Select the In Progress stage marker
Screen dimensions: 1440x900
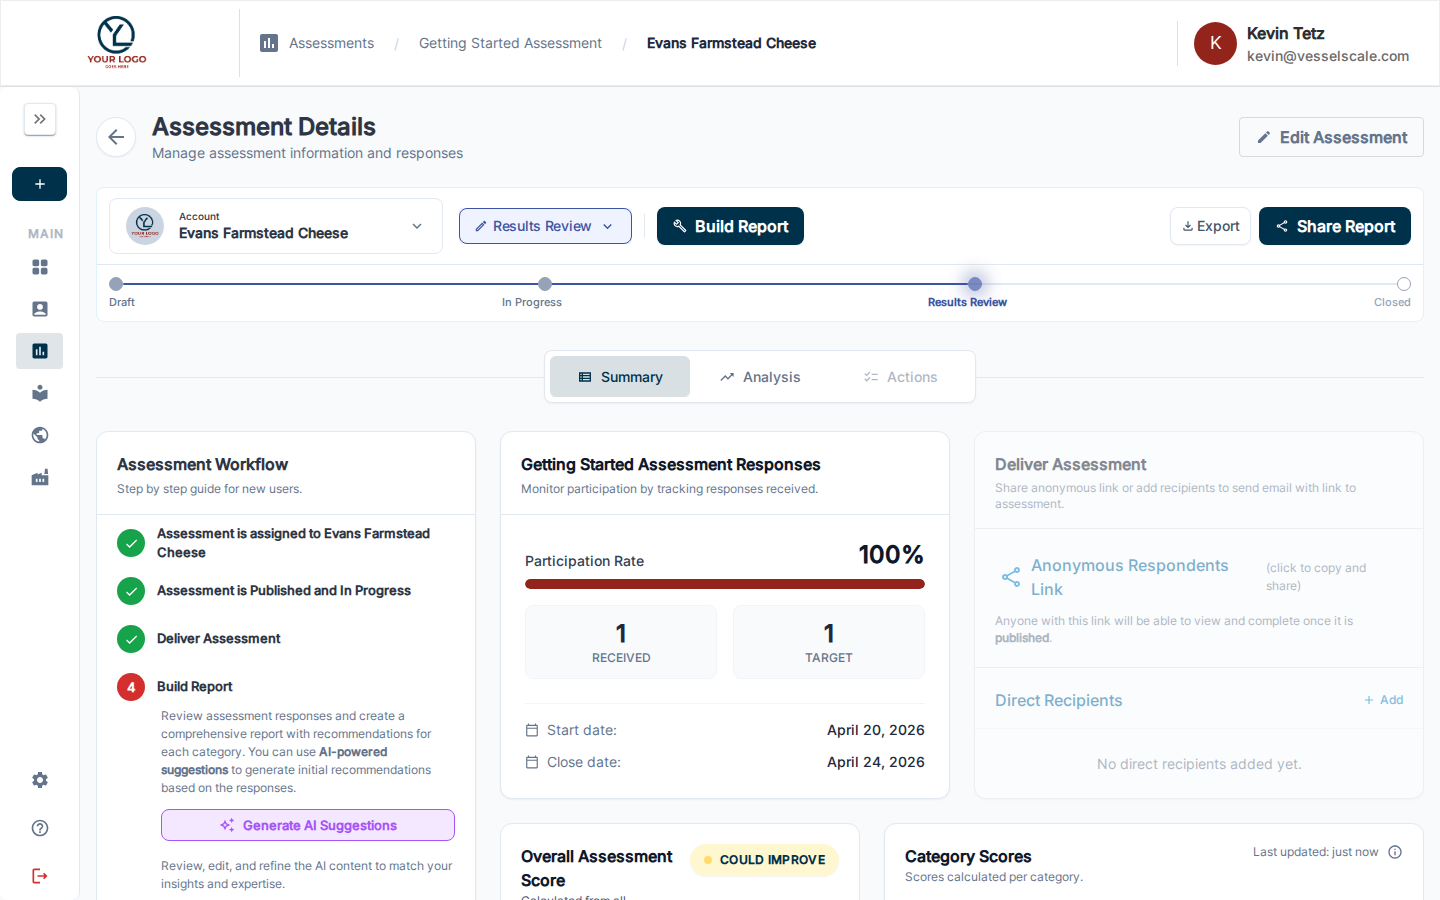point(545,284)
